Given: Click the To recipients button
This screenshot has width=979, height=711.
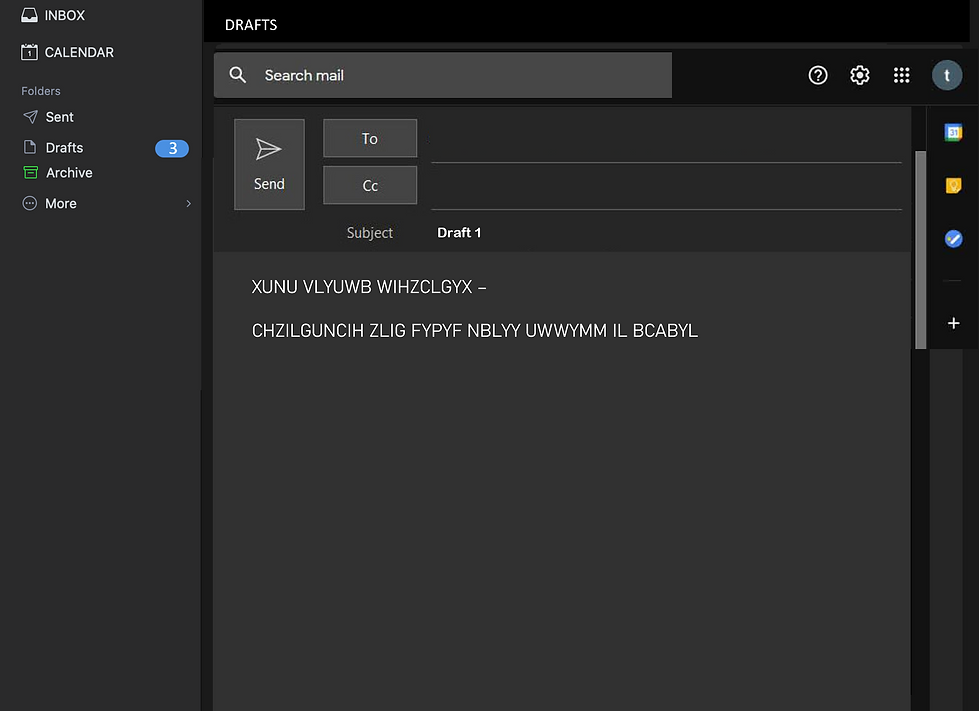Looking at the screenshot, I should pos(370,138).
